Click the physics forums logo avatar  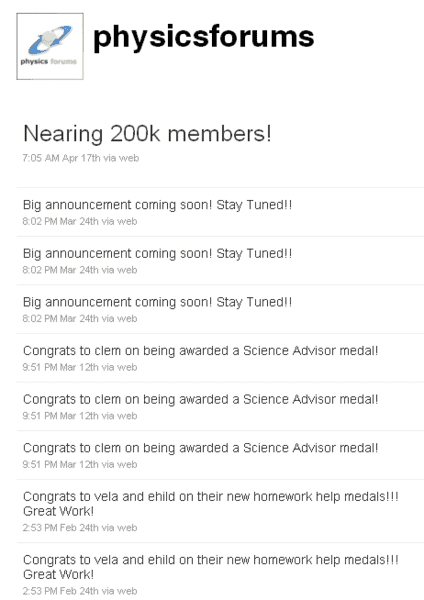point(50,46)
